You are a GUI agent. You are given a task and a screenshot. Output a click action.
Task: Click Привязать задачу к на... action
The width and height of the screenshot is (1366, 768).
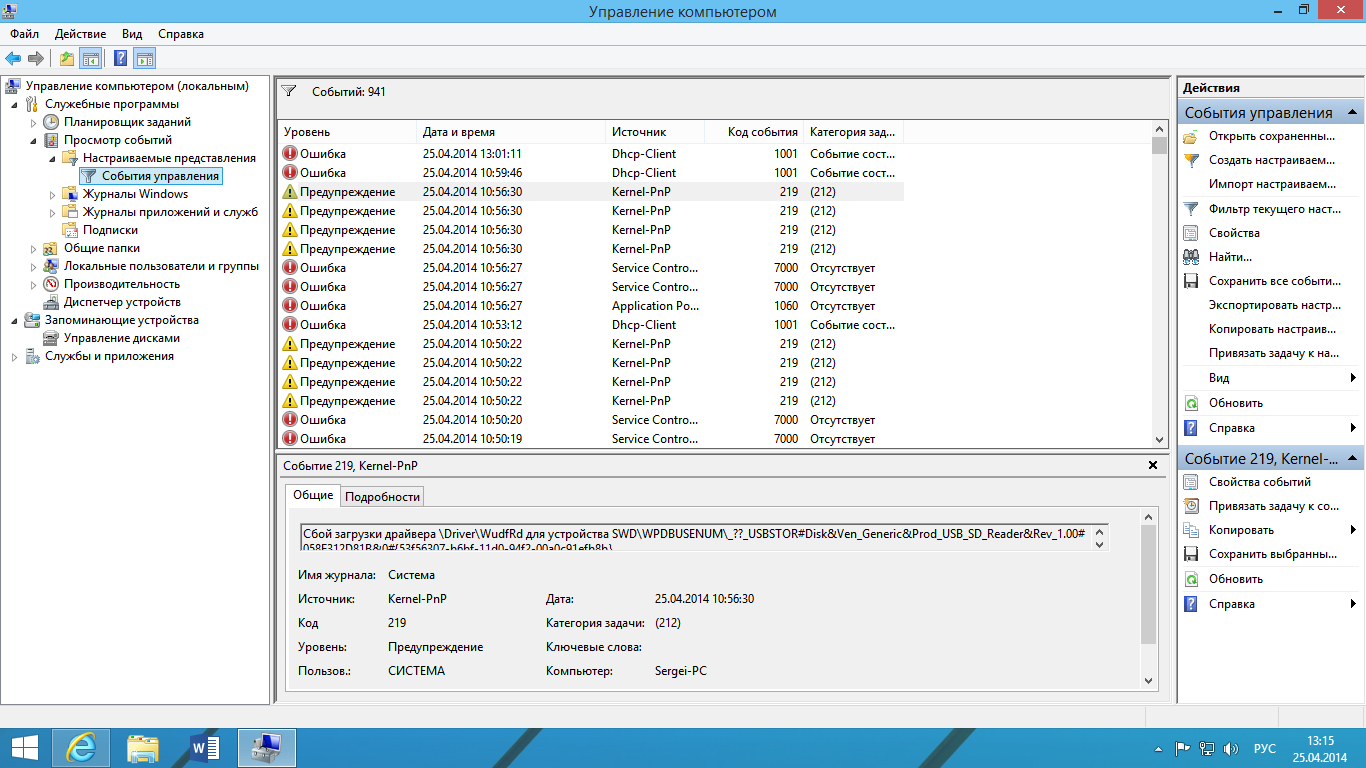(1274, 353)
